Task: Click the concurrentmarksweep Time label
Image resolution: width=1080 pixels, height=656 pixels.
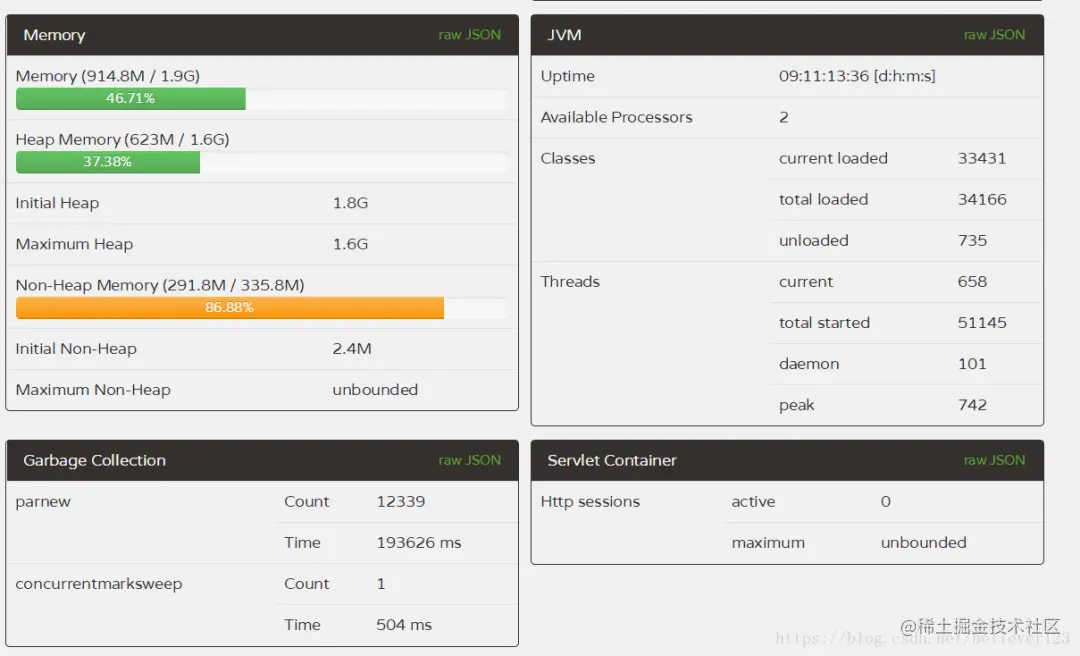Action: (x=302, y=625)
